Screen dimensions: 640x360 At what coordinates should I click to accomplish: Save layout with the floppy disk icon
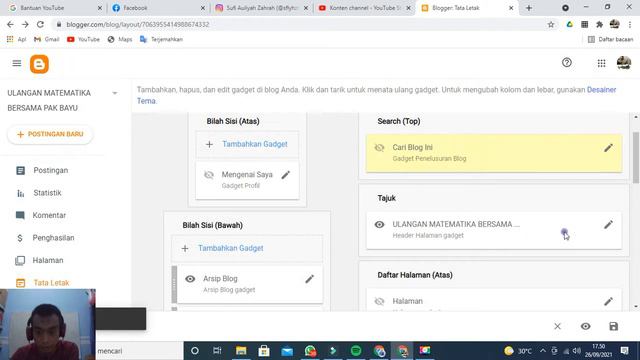click(x=613, y=326)
